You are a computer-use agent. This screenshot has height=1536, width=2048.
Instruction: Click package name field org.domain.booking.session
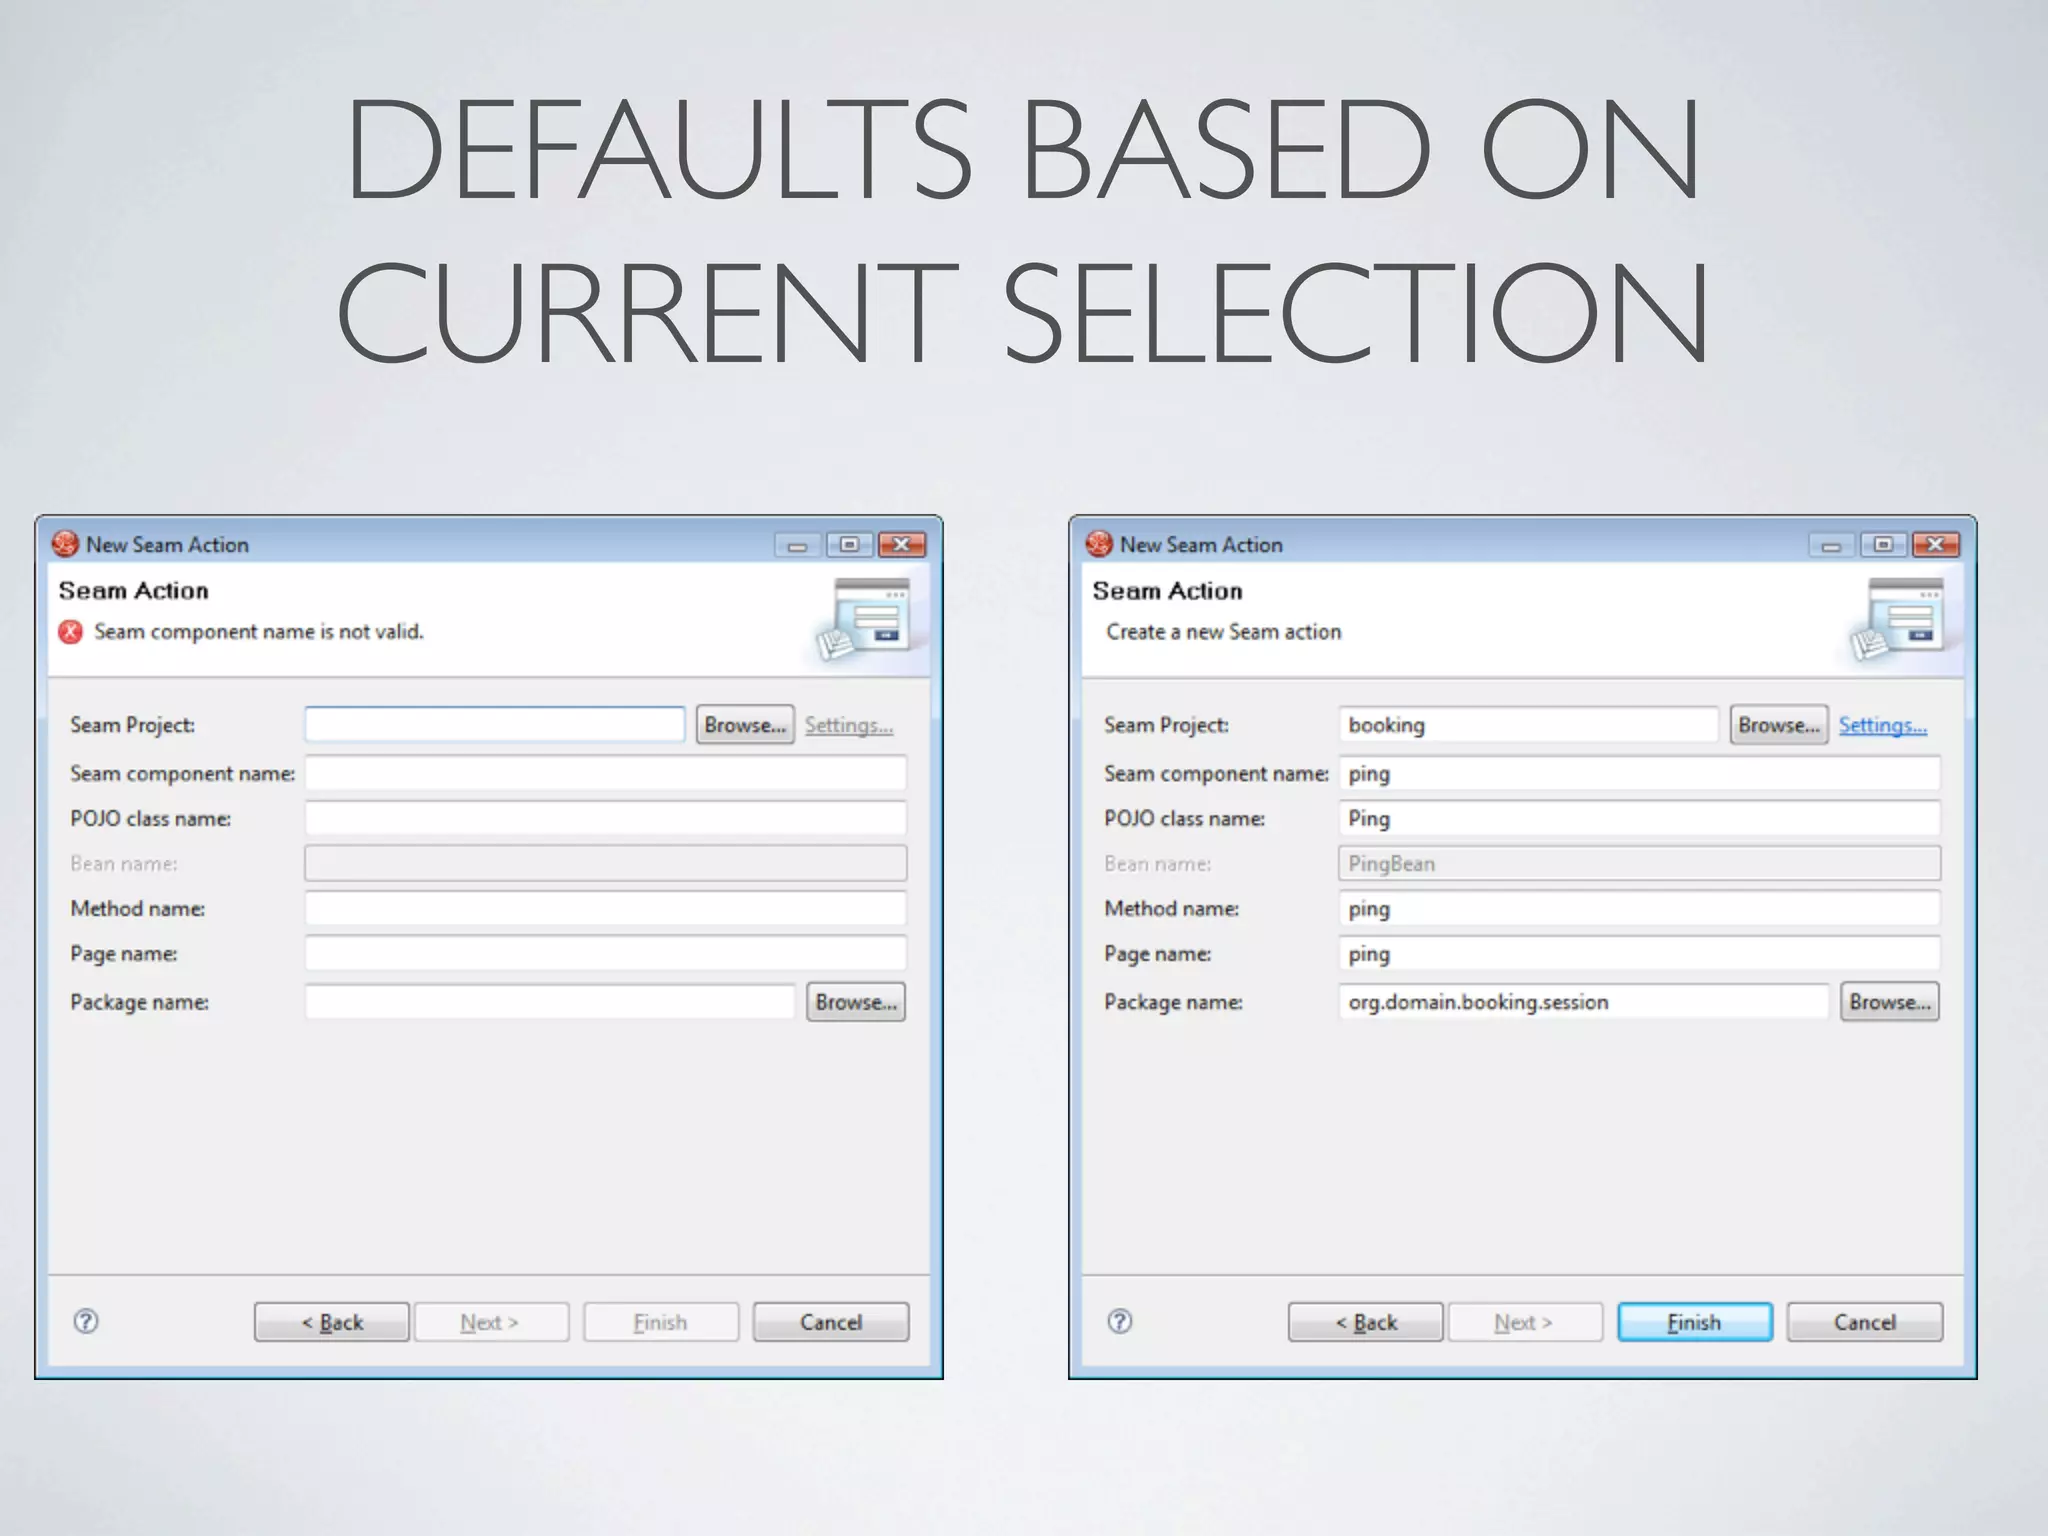coord(1582,1002)
